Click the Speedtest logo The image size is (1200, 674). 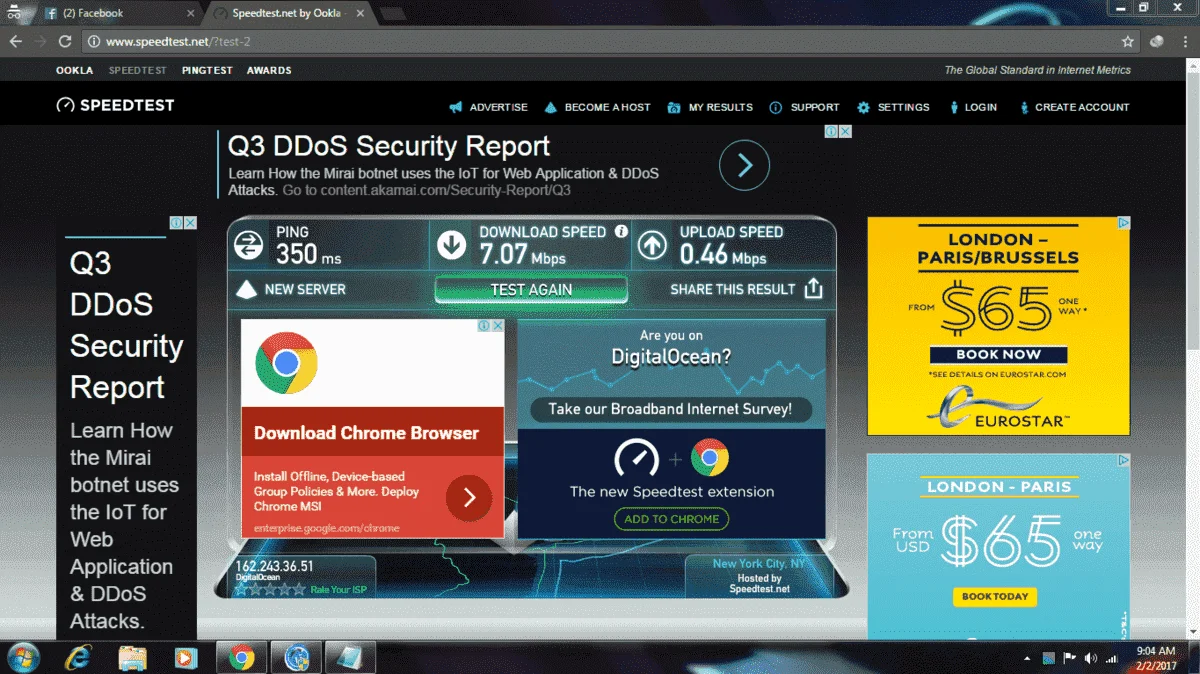point(115,105)
